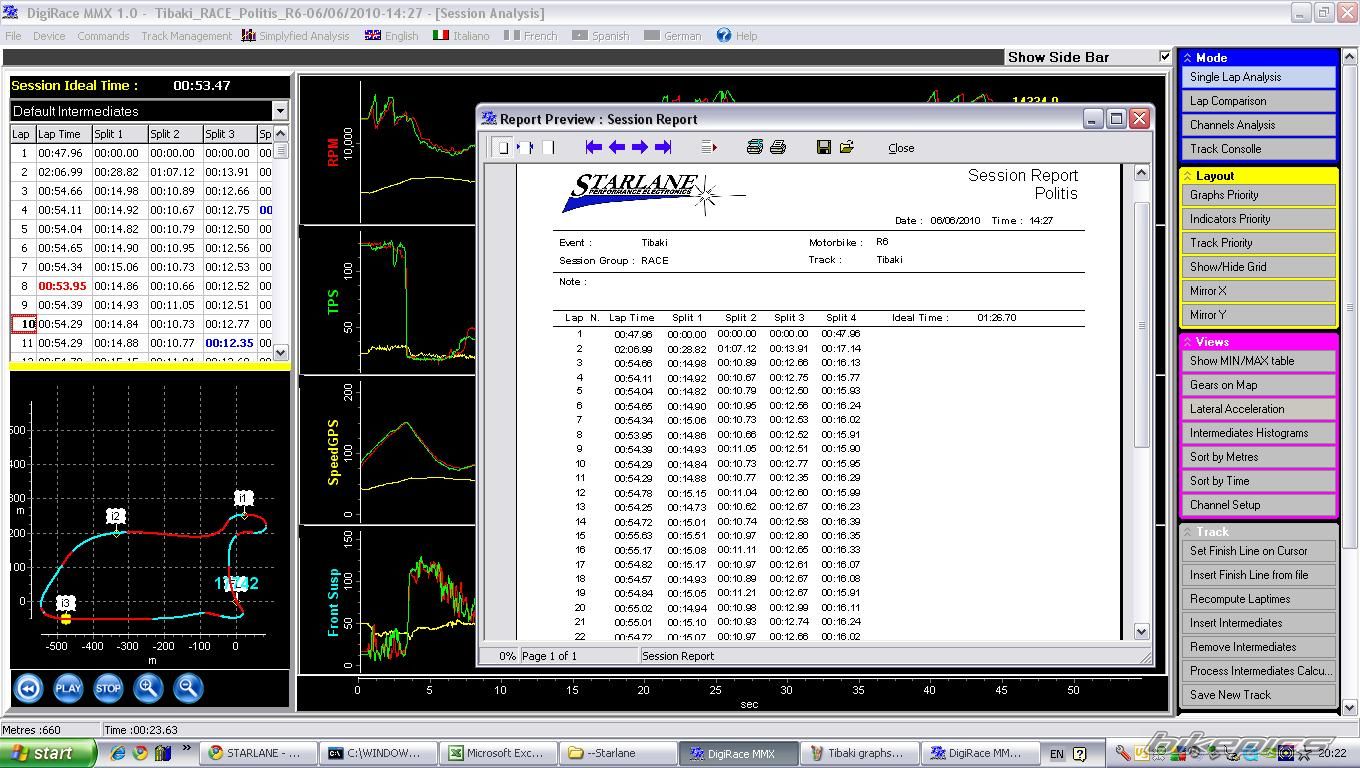The height and width of the screenshot is (768, 1360).
Task: Toggle Show/Hide Grid in the Layout panel
Action: 1258,267
